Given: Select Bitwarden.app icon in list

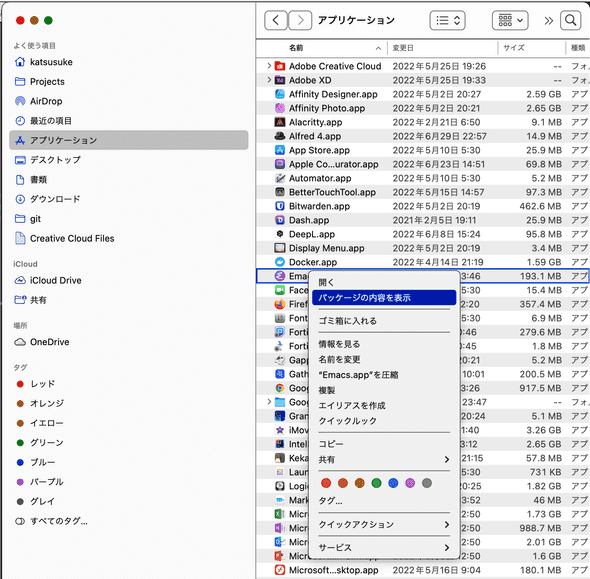Looking at the screenshot, I should pos(280,206).
